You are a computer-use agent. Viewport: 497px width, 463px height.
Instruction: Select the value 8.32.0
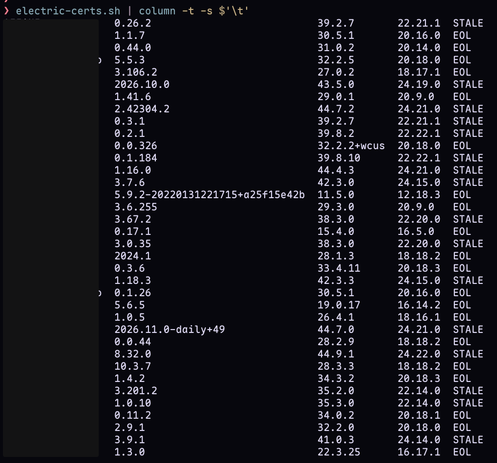coord(133,354)
